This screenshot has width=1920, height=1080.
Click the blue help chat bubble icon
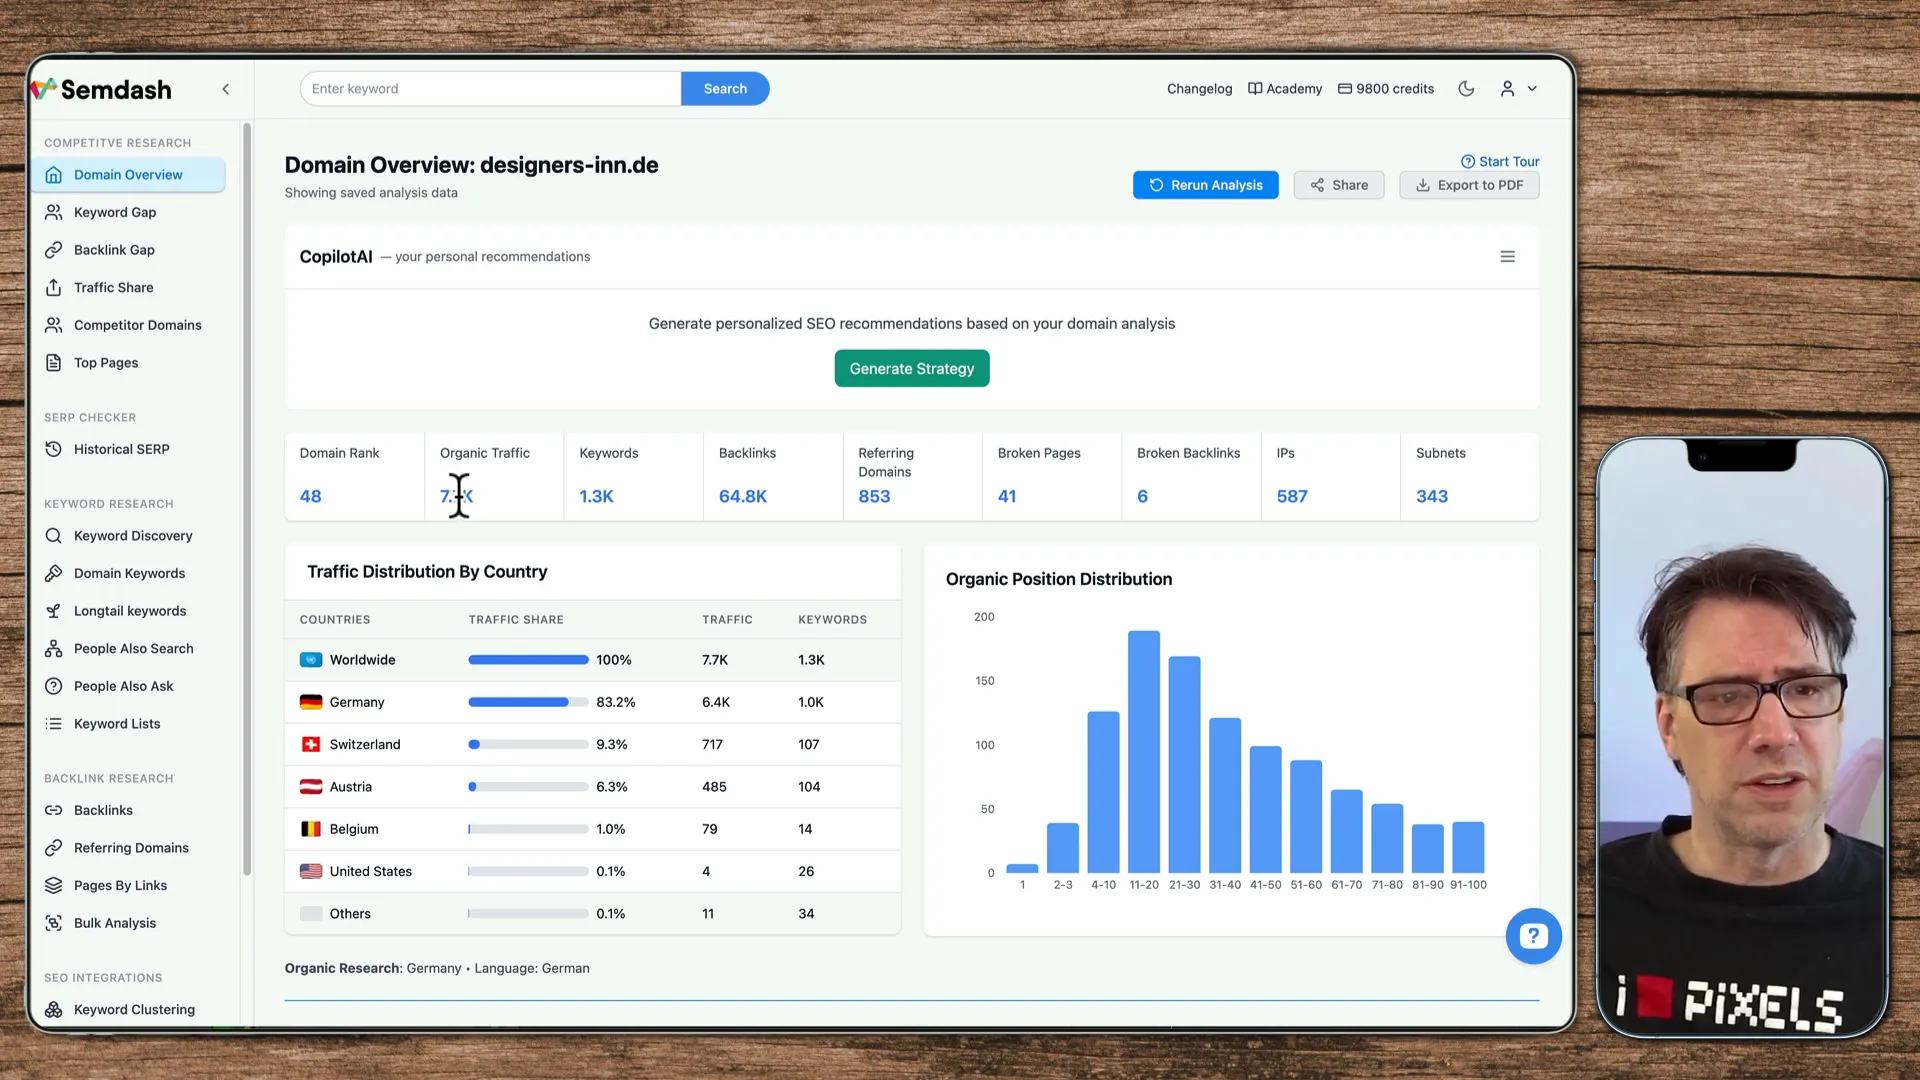click(1533, 936)
